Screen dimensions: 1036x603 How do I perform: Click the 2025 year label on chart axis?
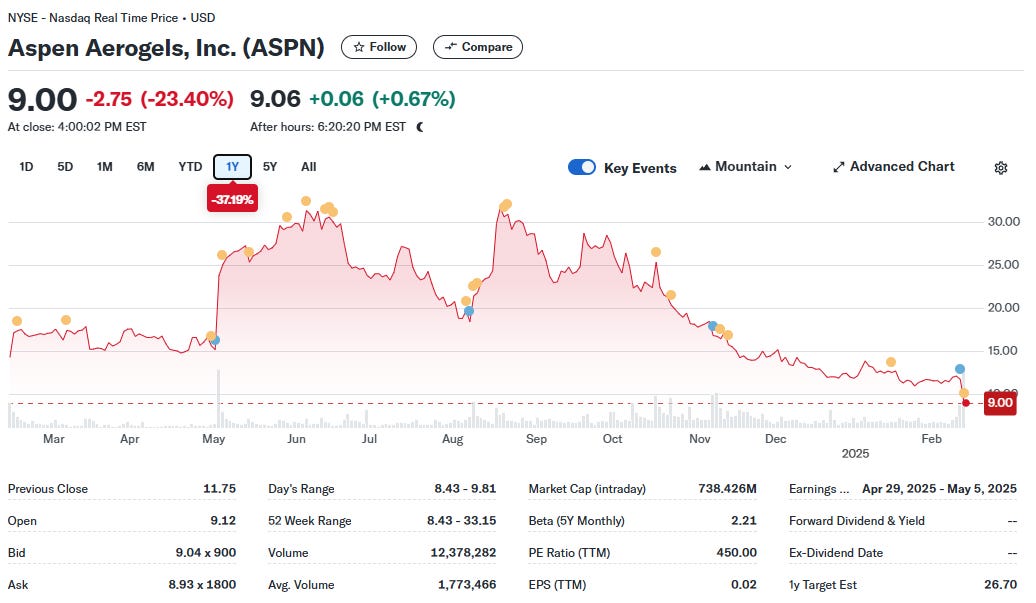tap(855, 454)
